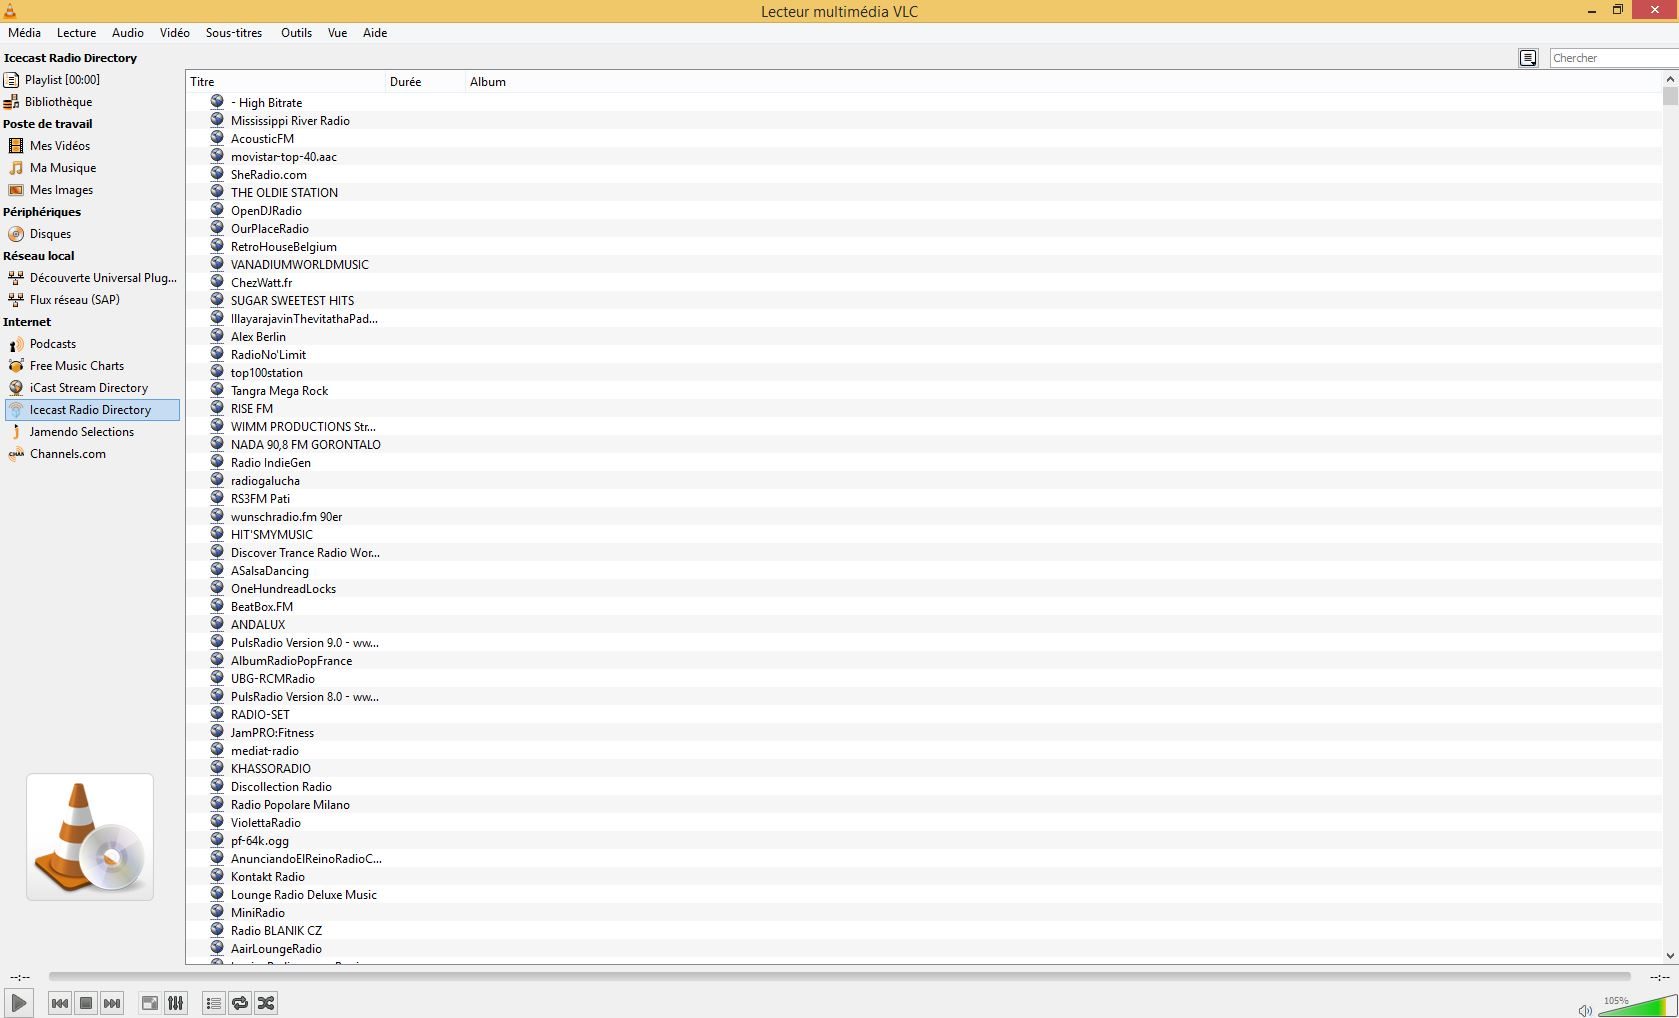Click globe icon beside RISE FM
This screenshot has height=1018, width=1679.
(217, 408)
